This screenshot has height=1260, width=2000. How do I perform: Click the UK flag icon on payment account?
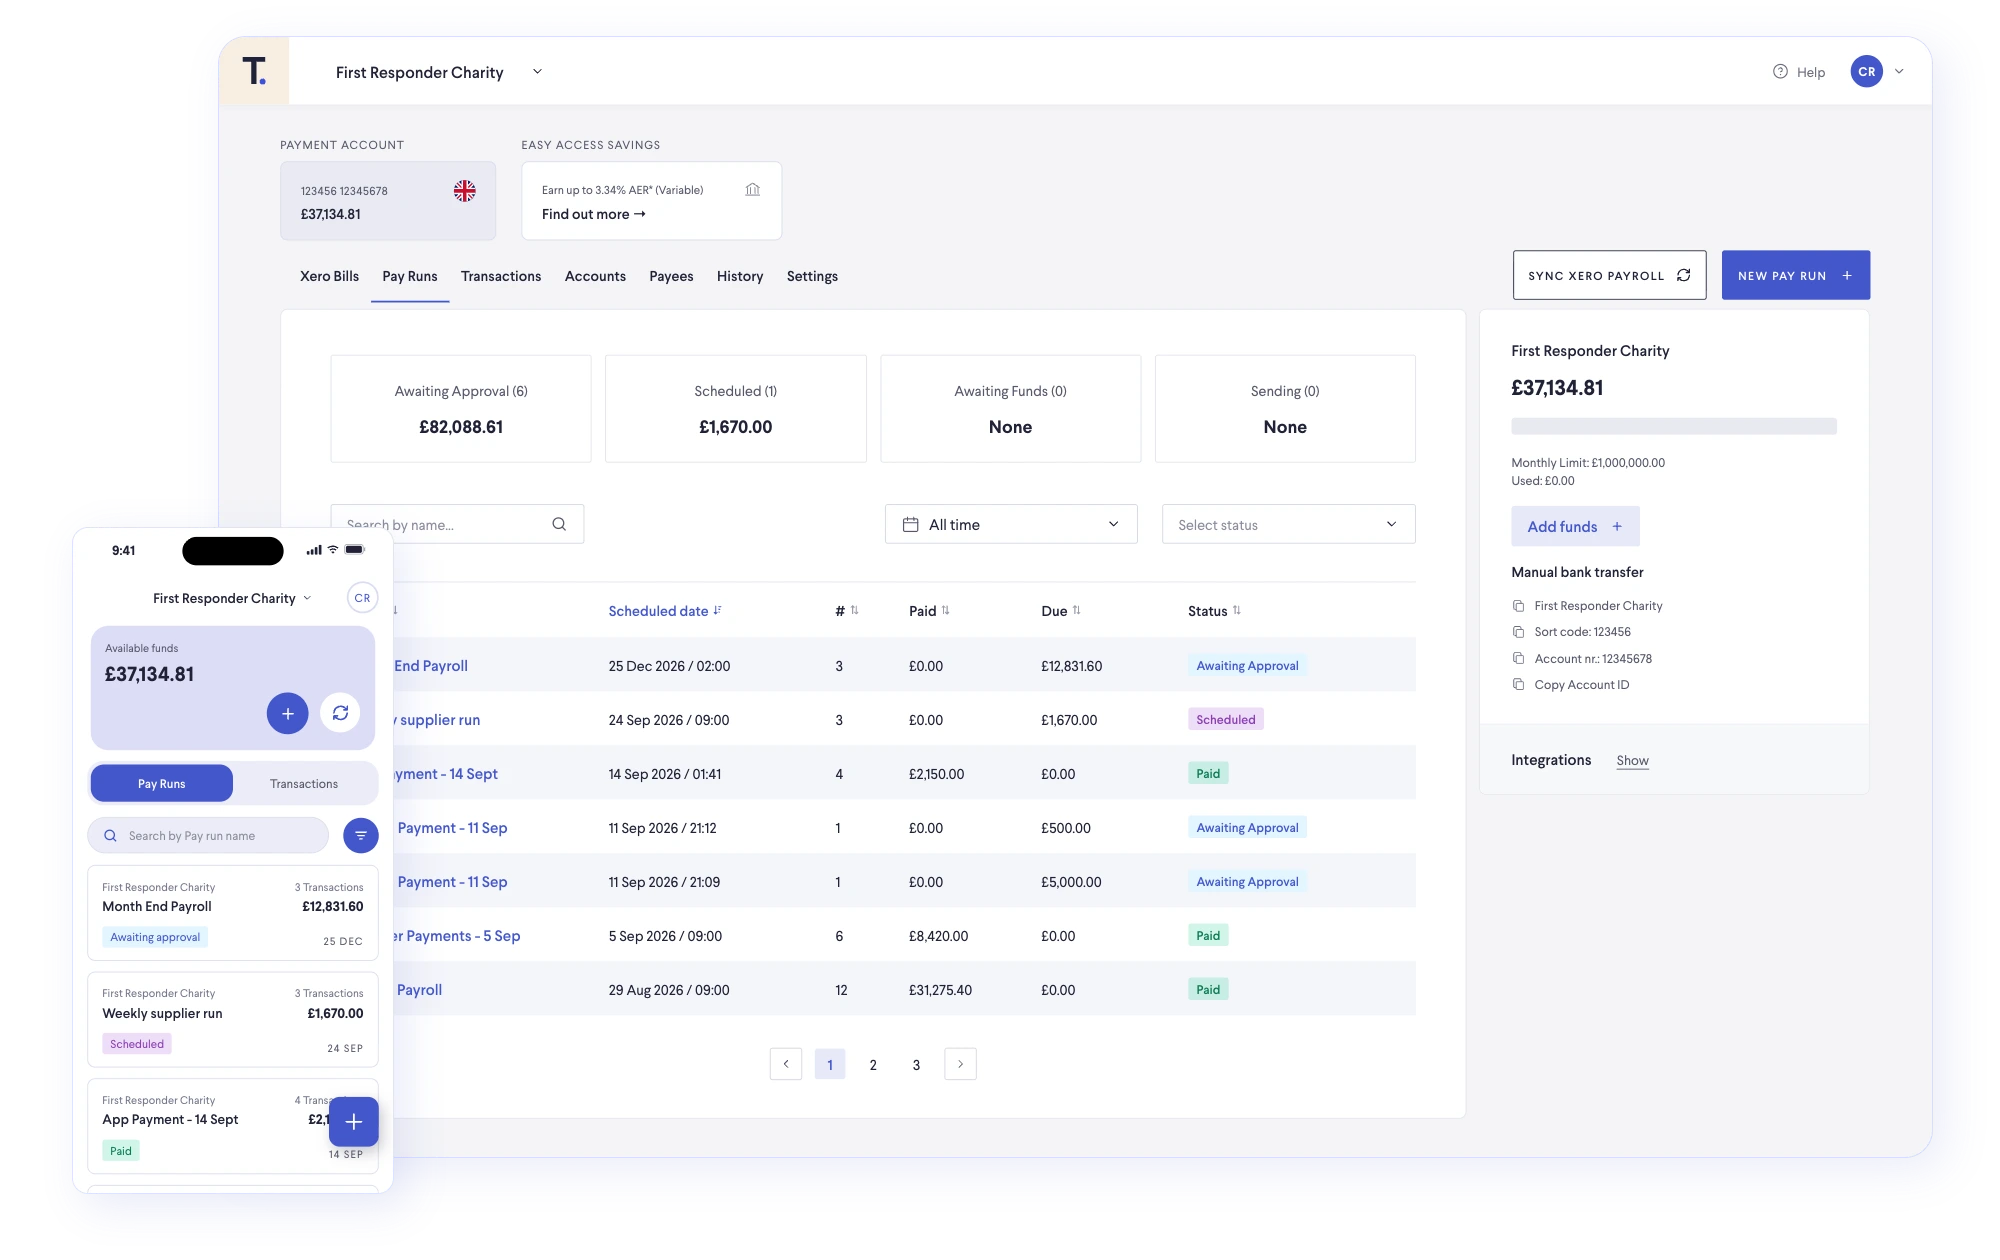point(464,190)
